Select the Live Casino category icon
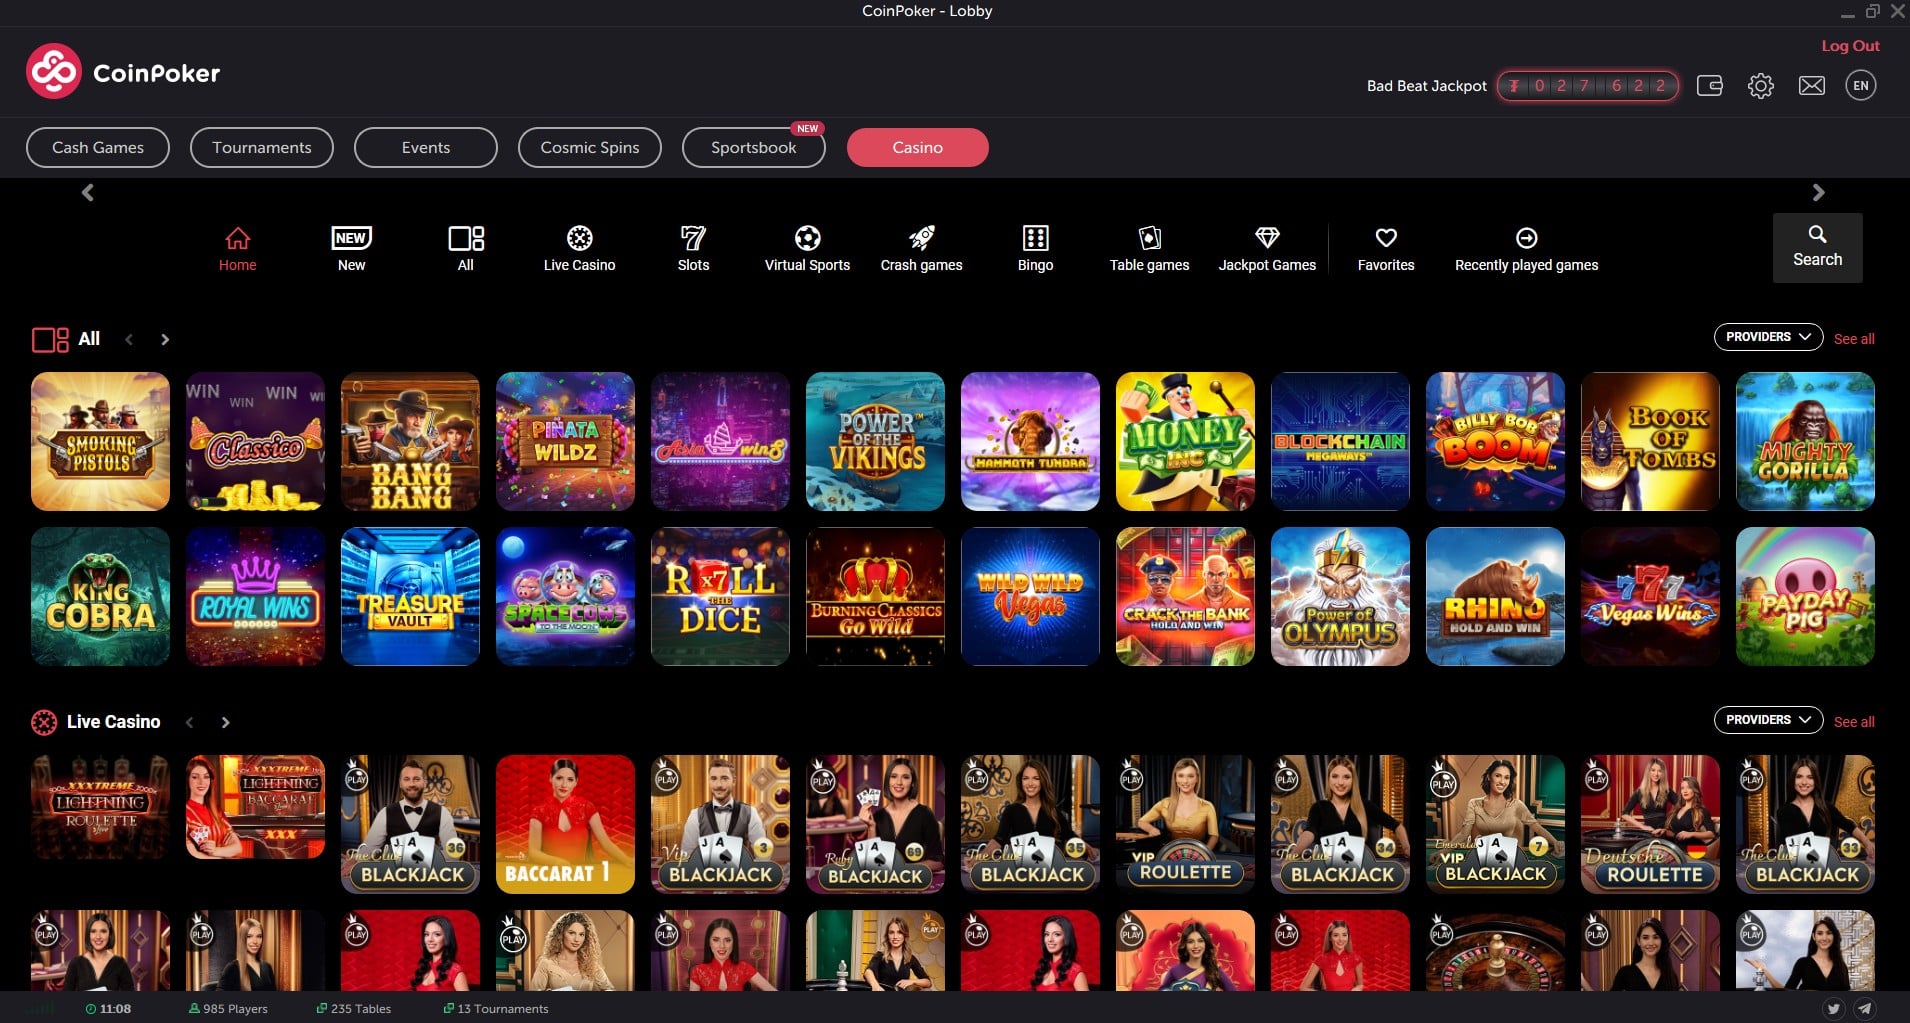This screenshot has width=1910, height=1023. pos(580,238)
